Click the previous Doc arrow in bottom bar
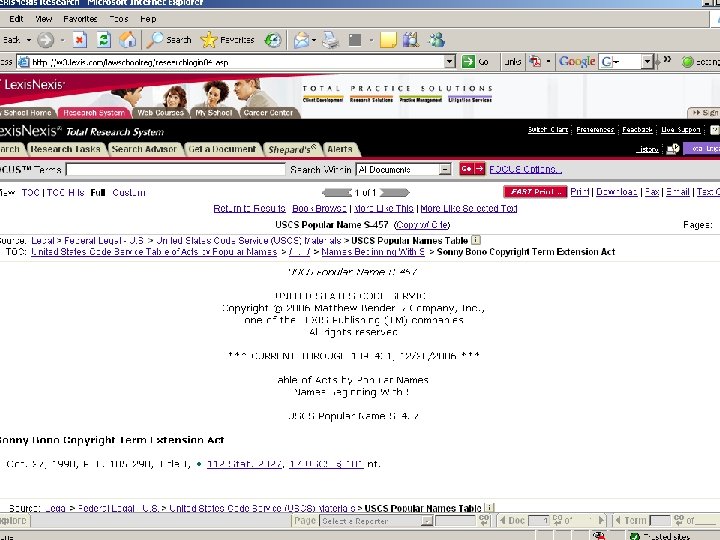 (x=502, y=520)
